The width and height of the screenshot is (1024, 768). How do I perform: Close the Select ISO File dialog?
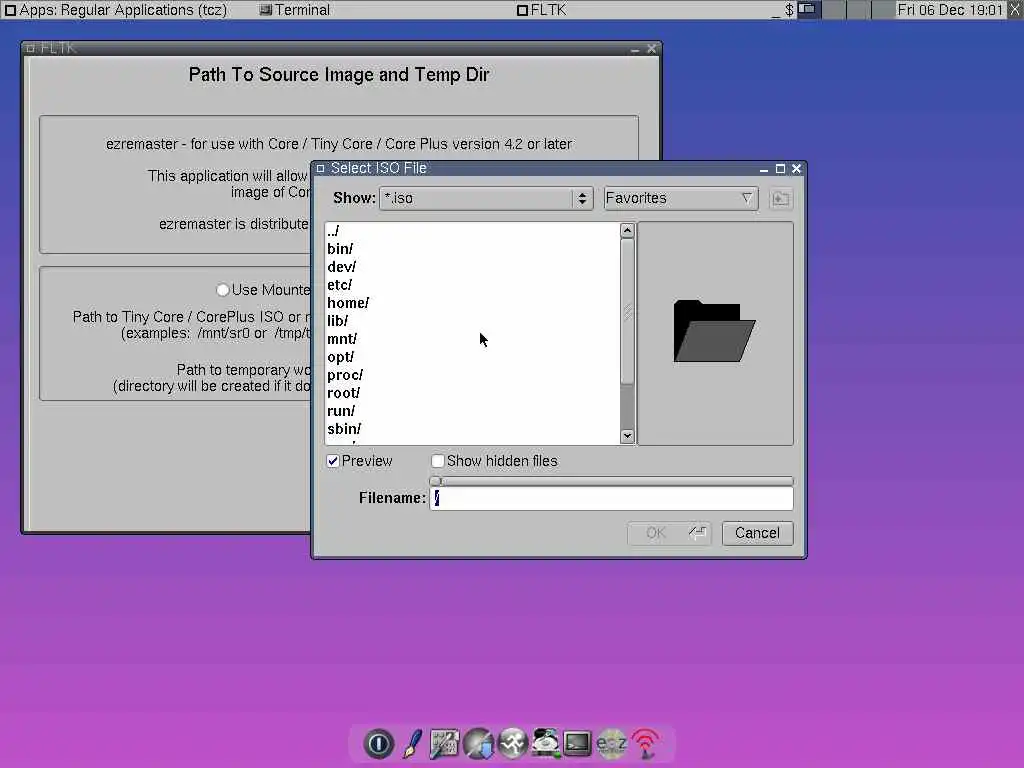(x=796, y=168)
